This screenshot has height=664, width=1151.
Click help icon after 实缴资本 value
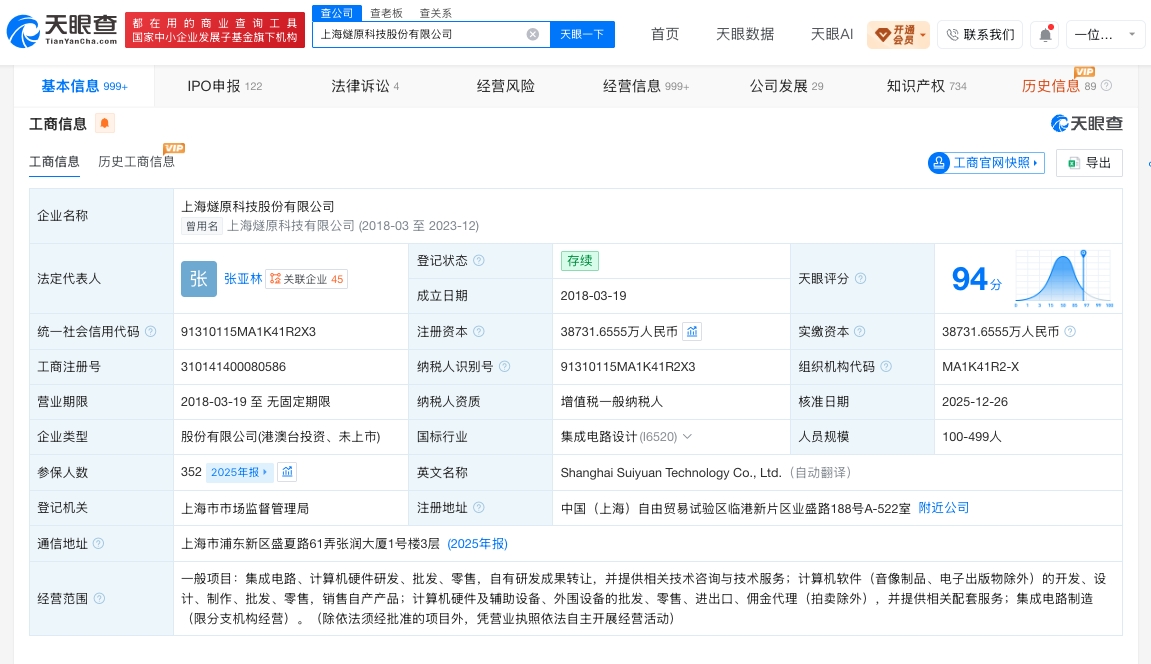point(1070,332)
